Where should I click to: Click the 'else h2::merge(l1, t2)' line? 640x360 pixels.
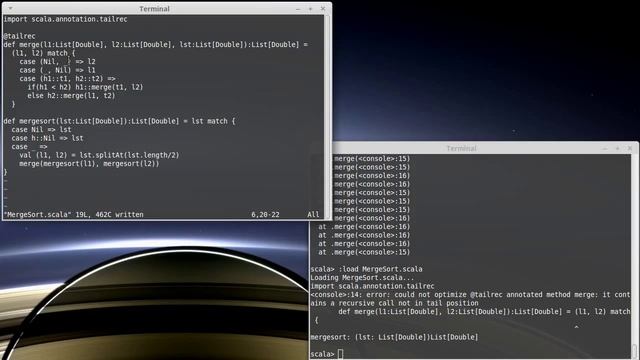(x=71, y=96)
